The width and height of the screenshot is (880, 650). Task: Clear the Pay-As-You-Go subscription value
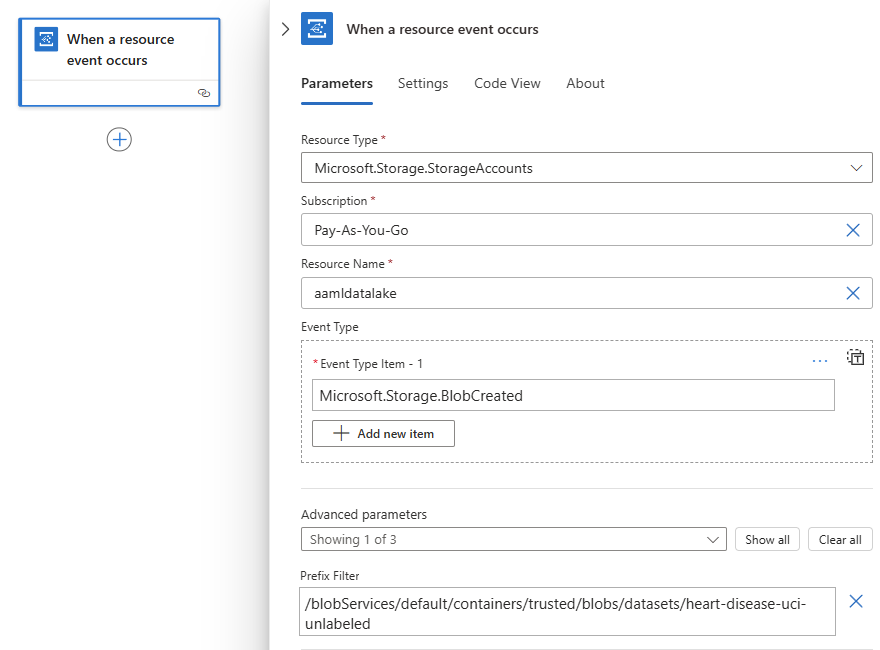coord(853,230)
